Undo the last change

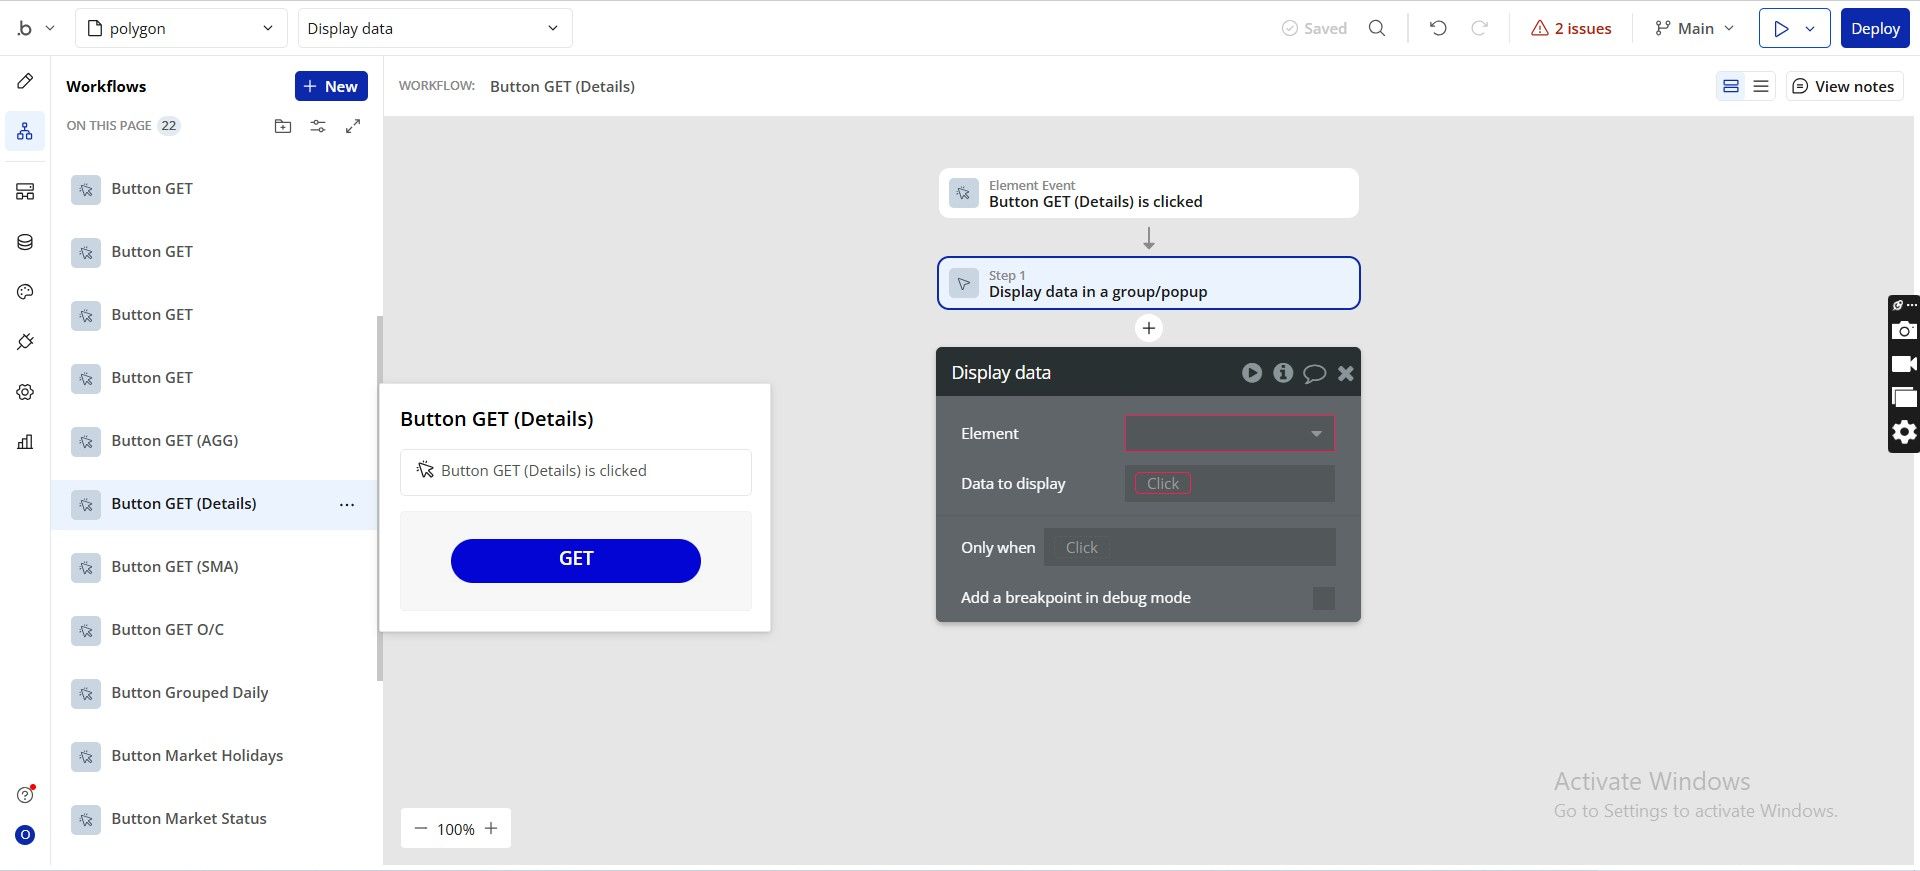click(1438, 28)
